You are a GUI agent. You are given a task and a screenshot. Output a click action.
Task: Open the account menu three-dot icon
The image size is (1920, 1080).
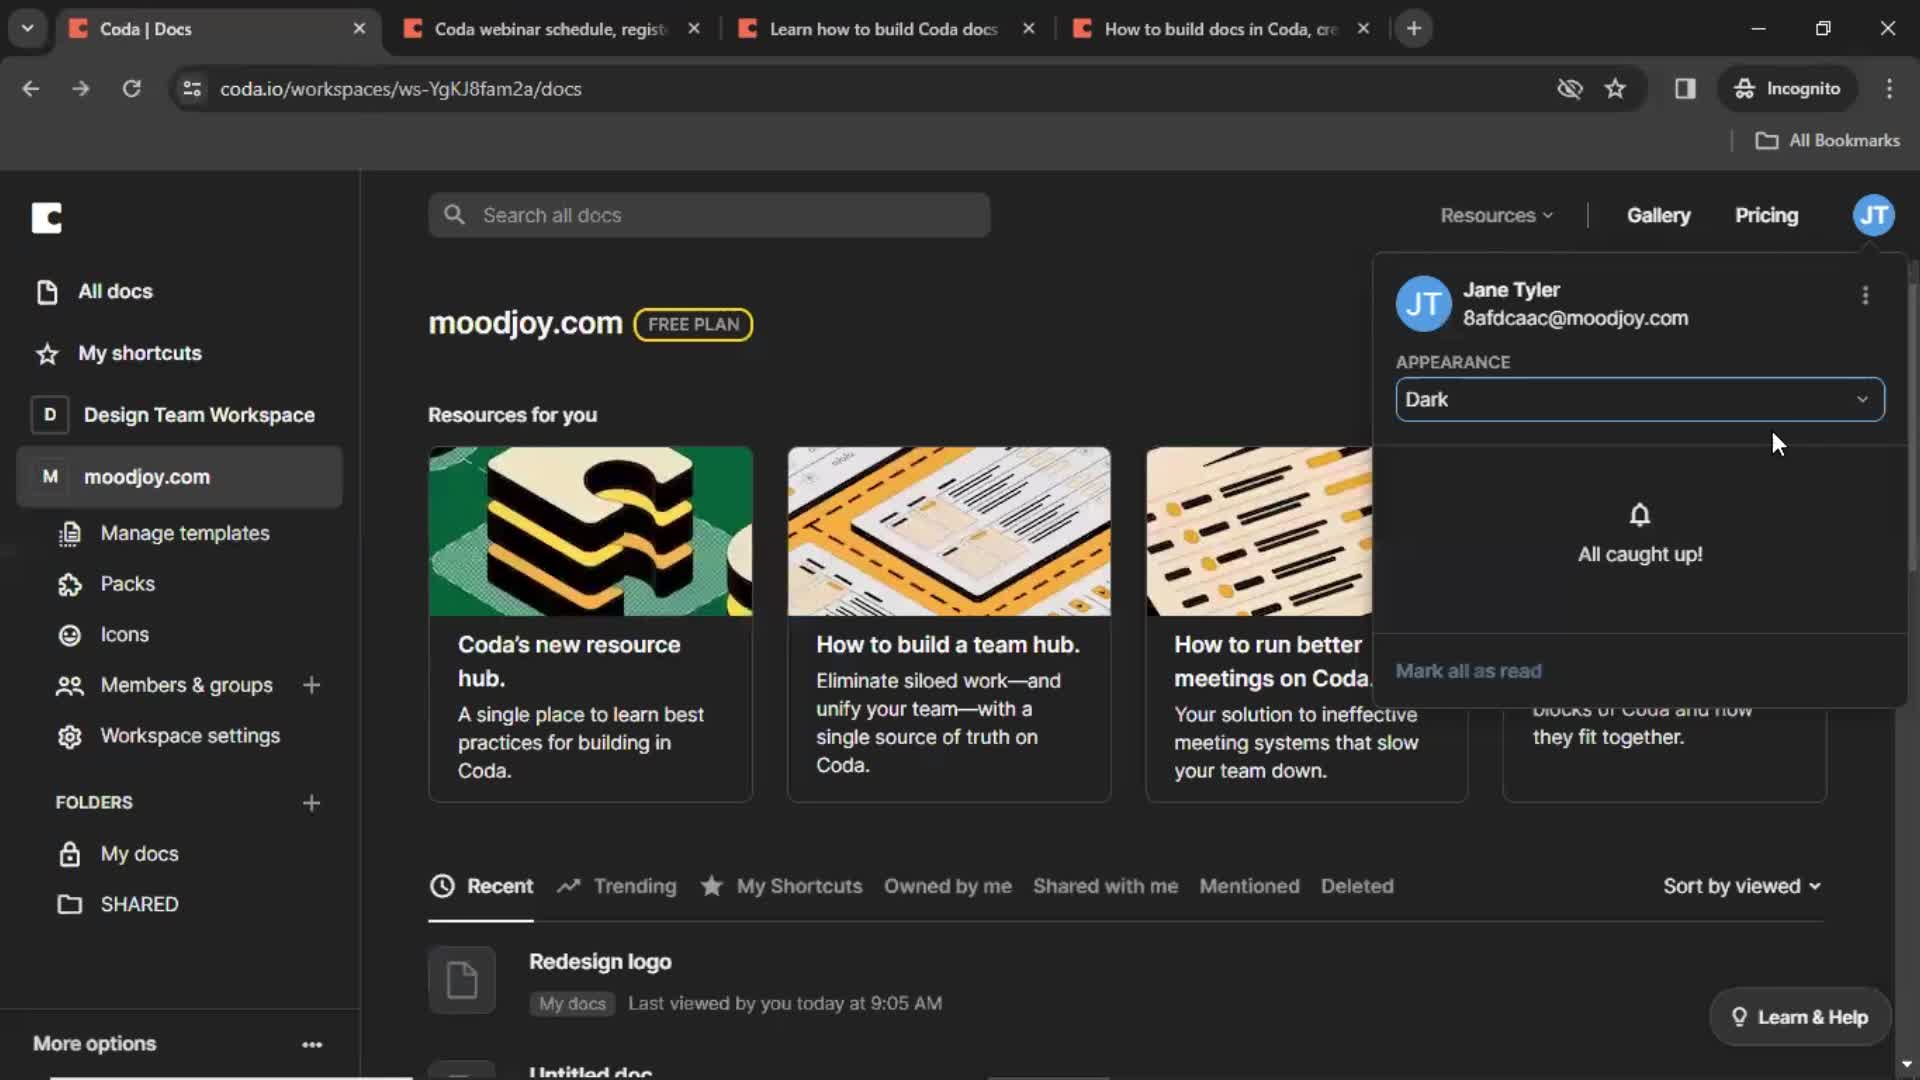[x=1865, y=295]
